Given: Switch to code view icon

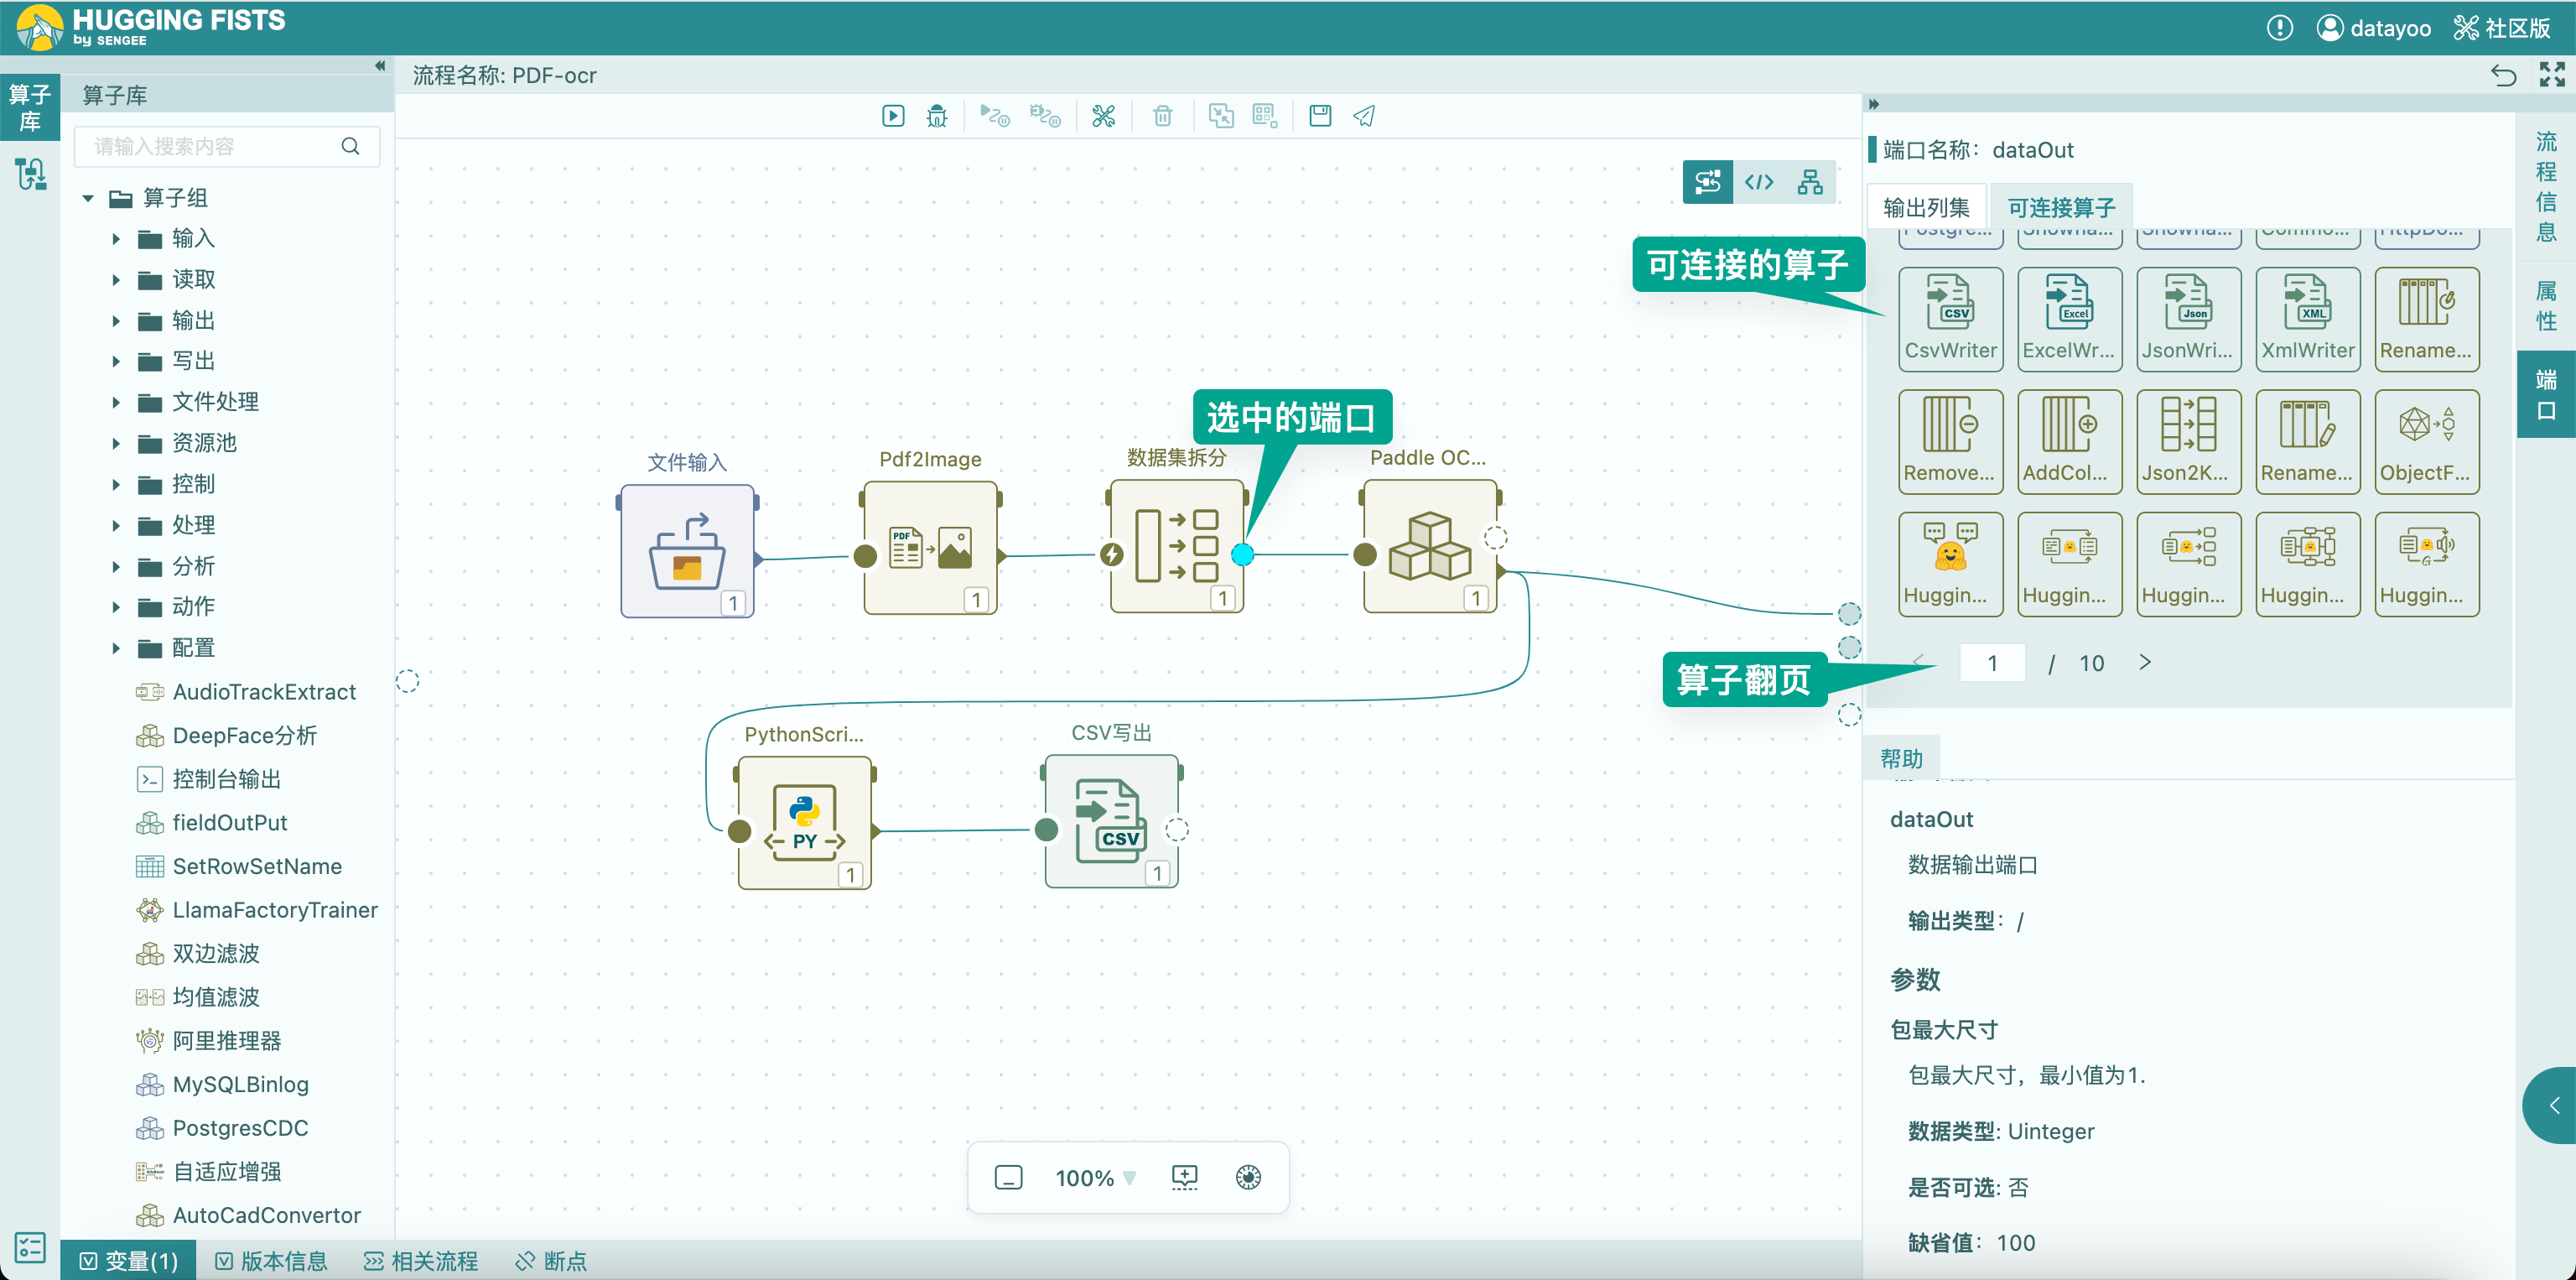Looking at the screenshot, I should point(1759,182).
